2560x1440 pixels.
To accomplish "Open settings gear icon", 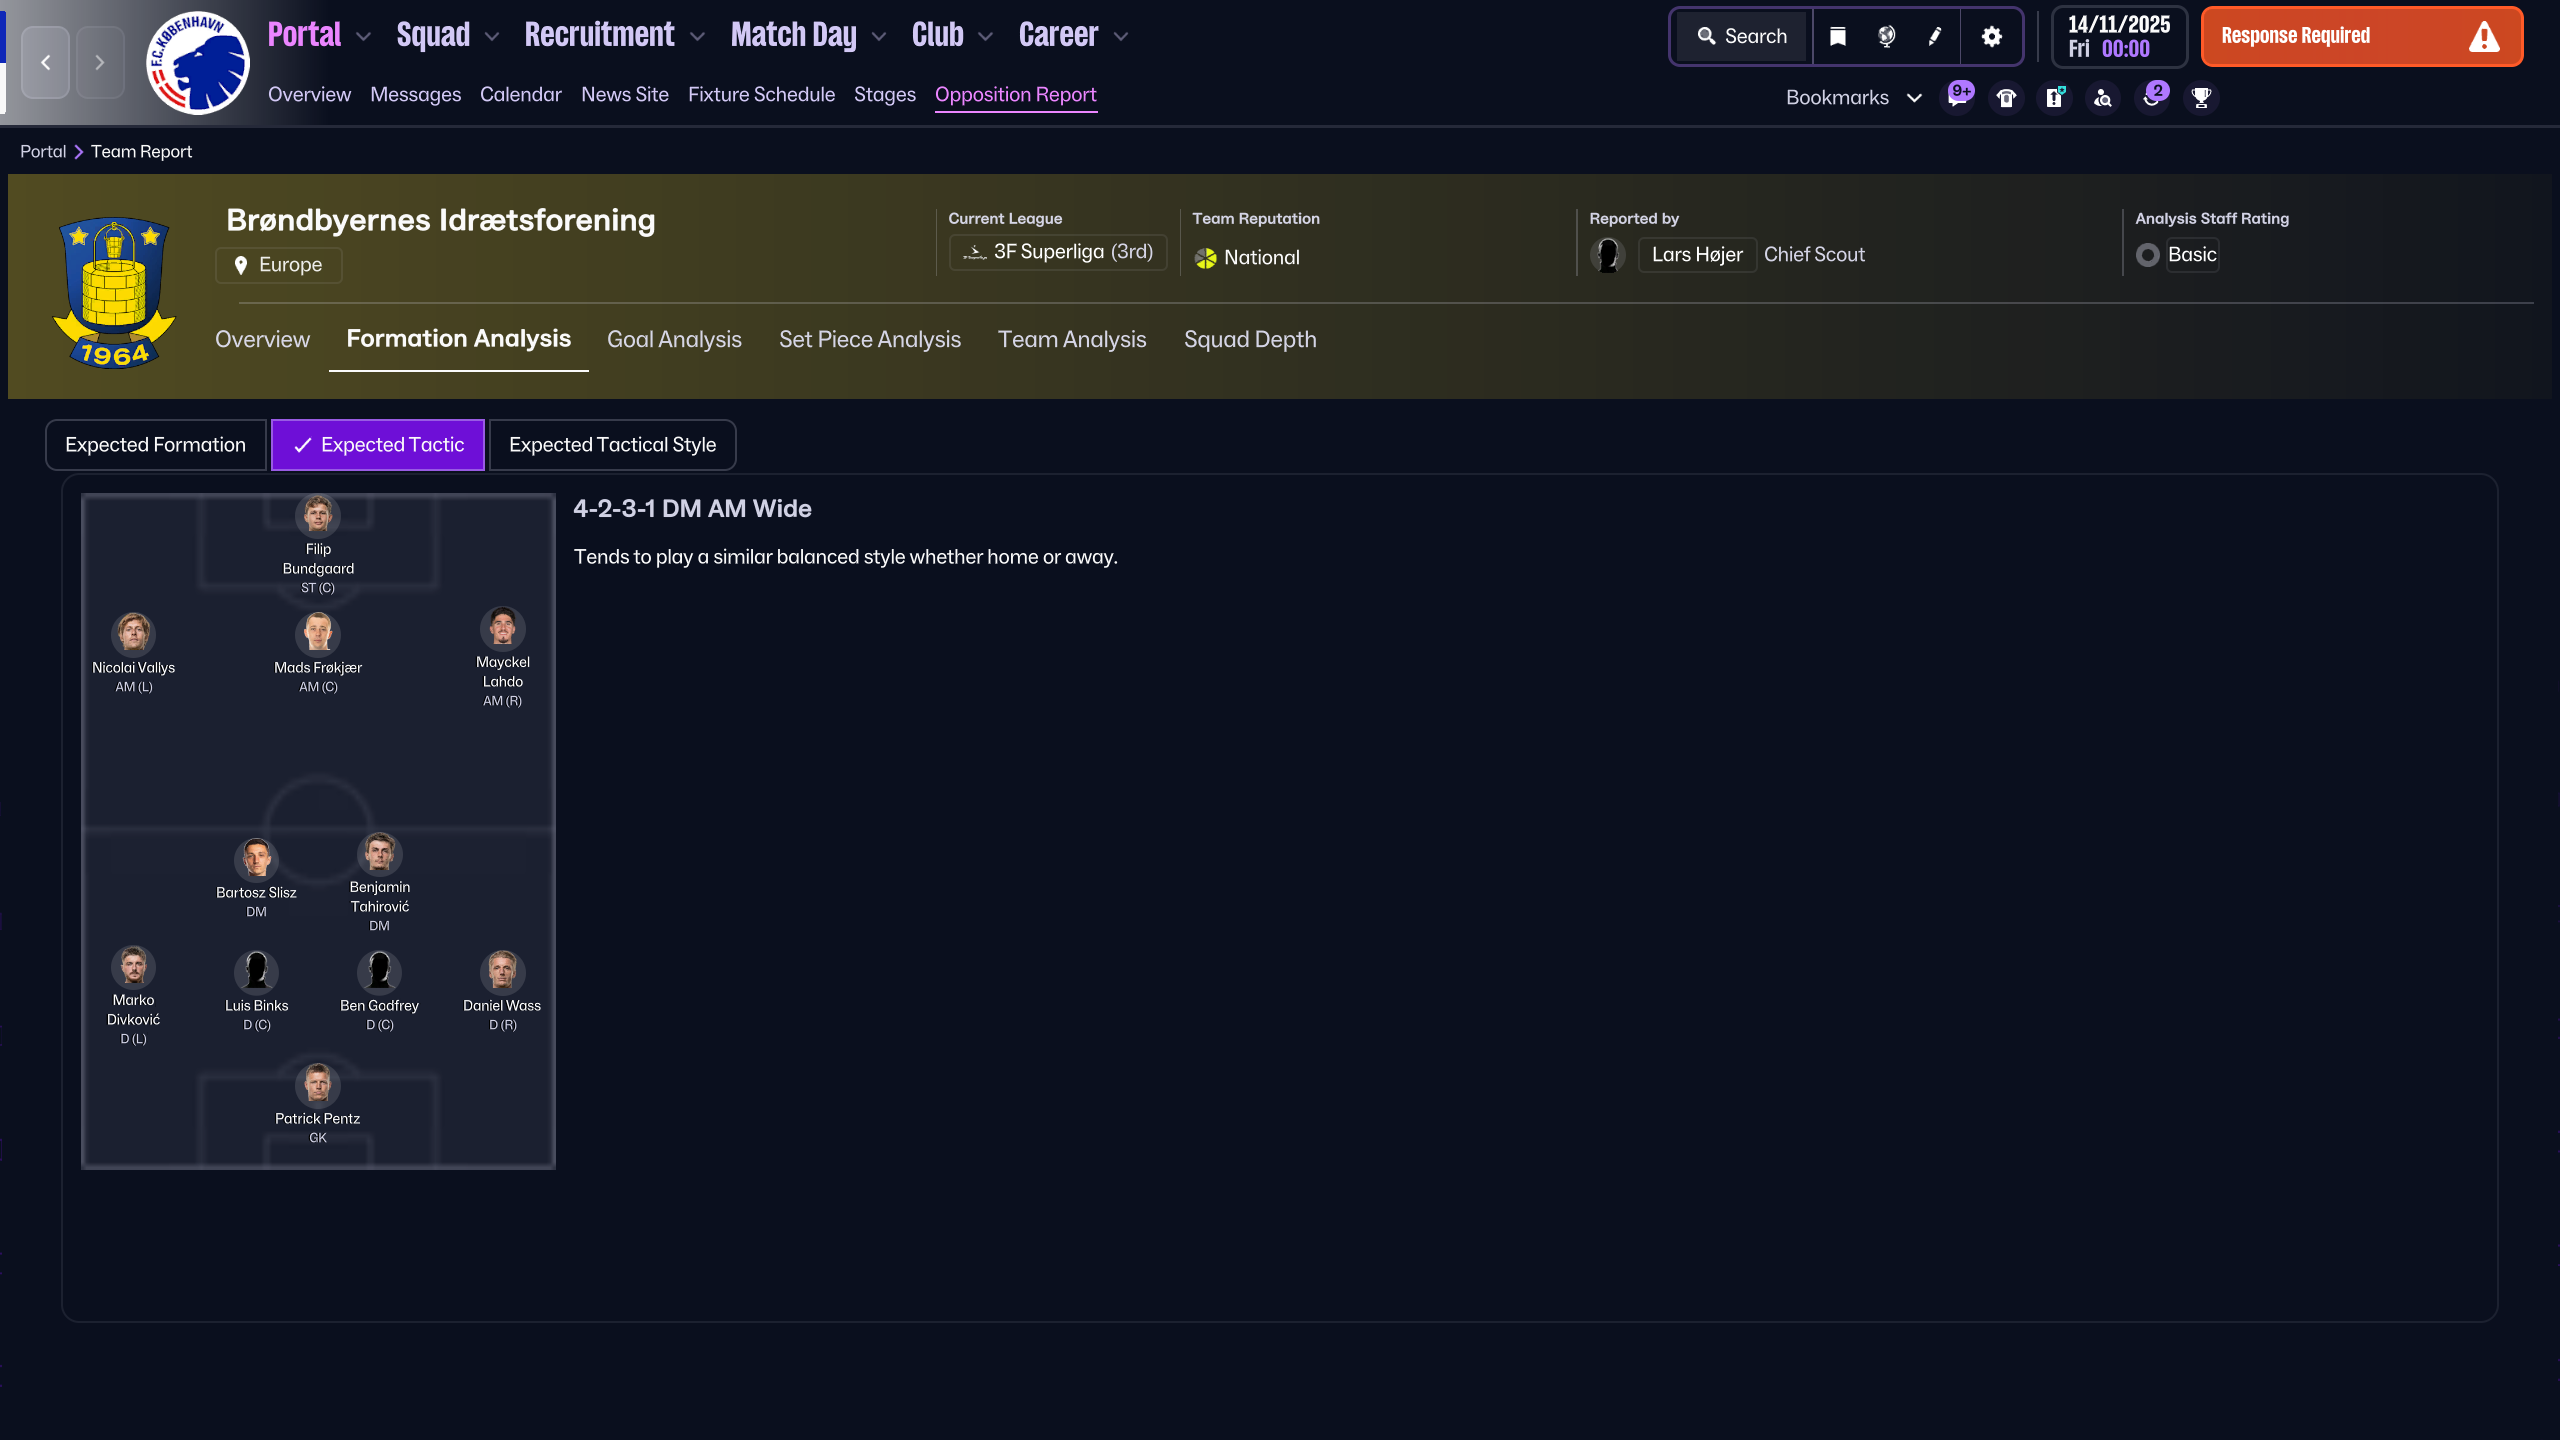I will coord(1991,37).
